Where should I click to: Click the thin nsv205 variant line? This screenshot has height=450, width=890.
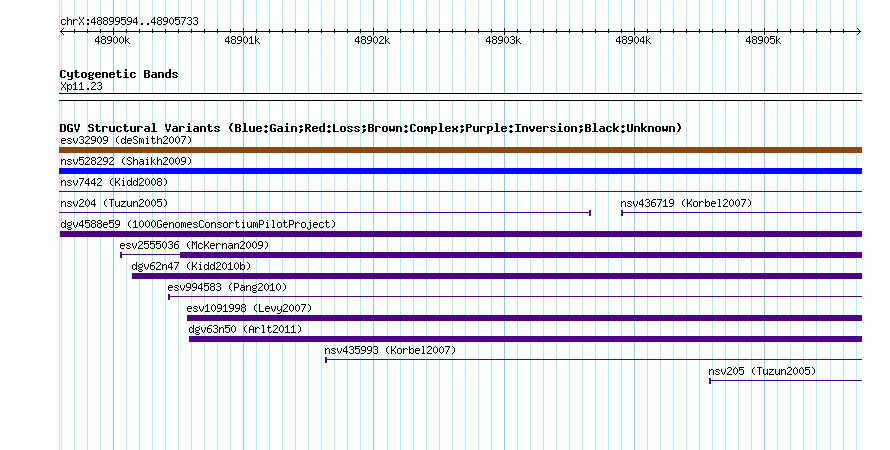click(x=786, y=380)
